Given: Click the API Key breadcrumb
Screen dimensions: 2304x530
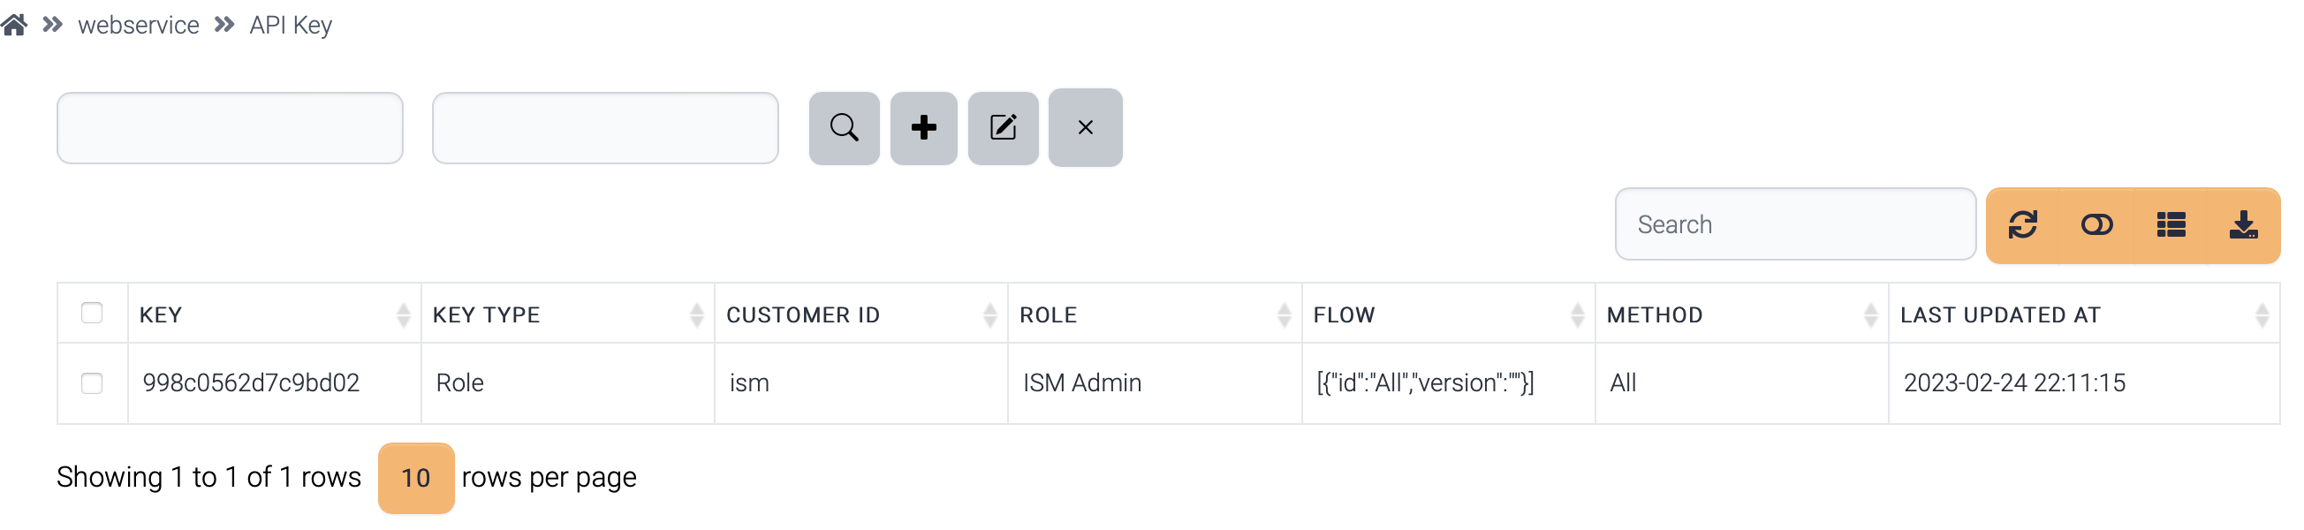Looking at the screenshot, I should click(290, 25).
